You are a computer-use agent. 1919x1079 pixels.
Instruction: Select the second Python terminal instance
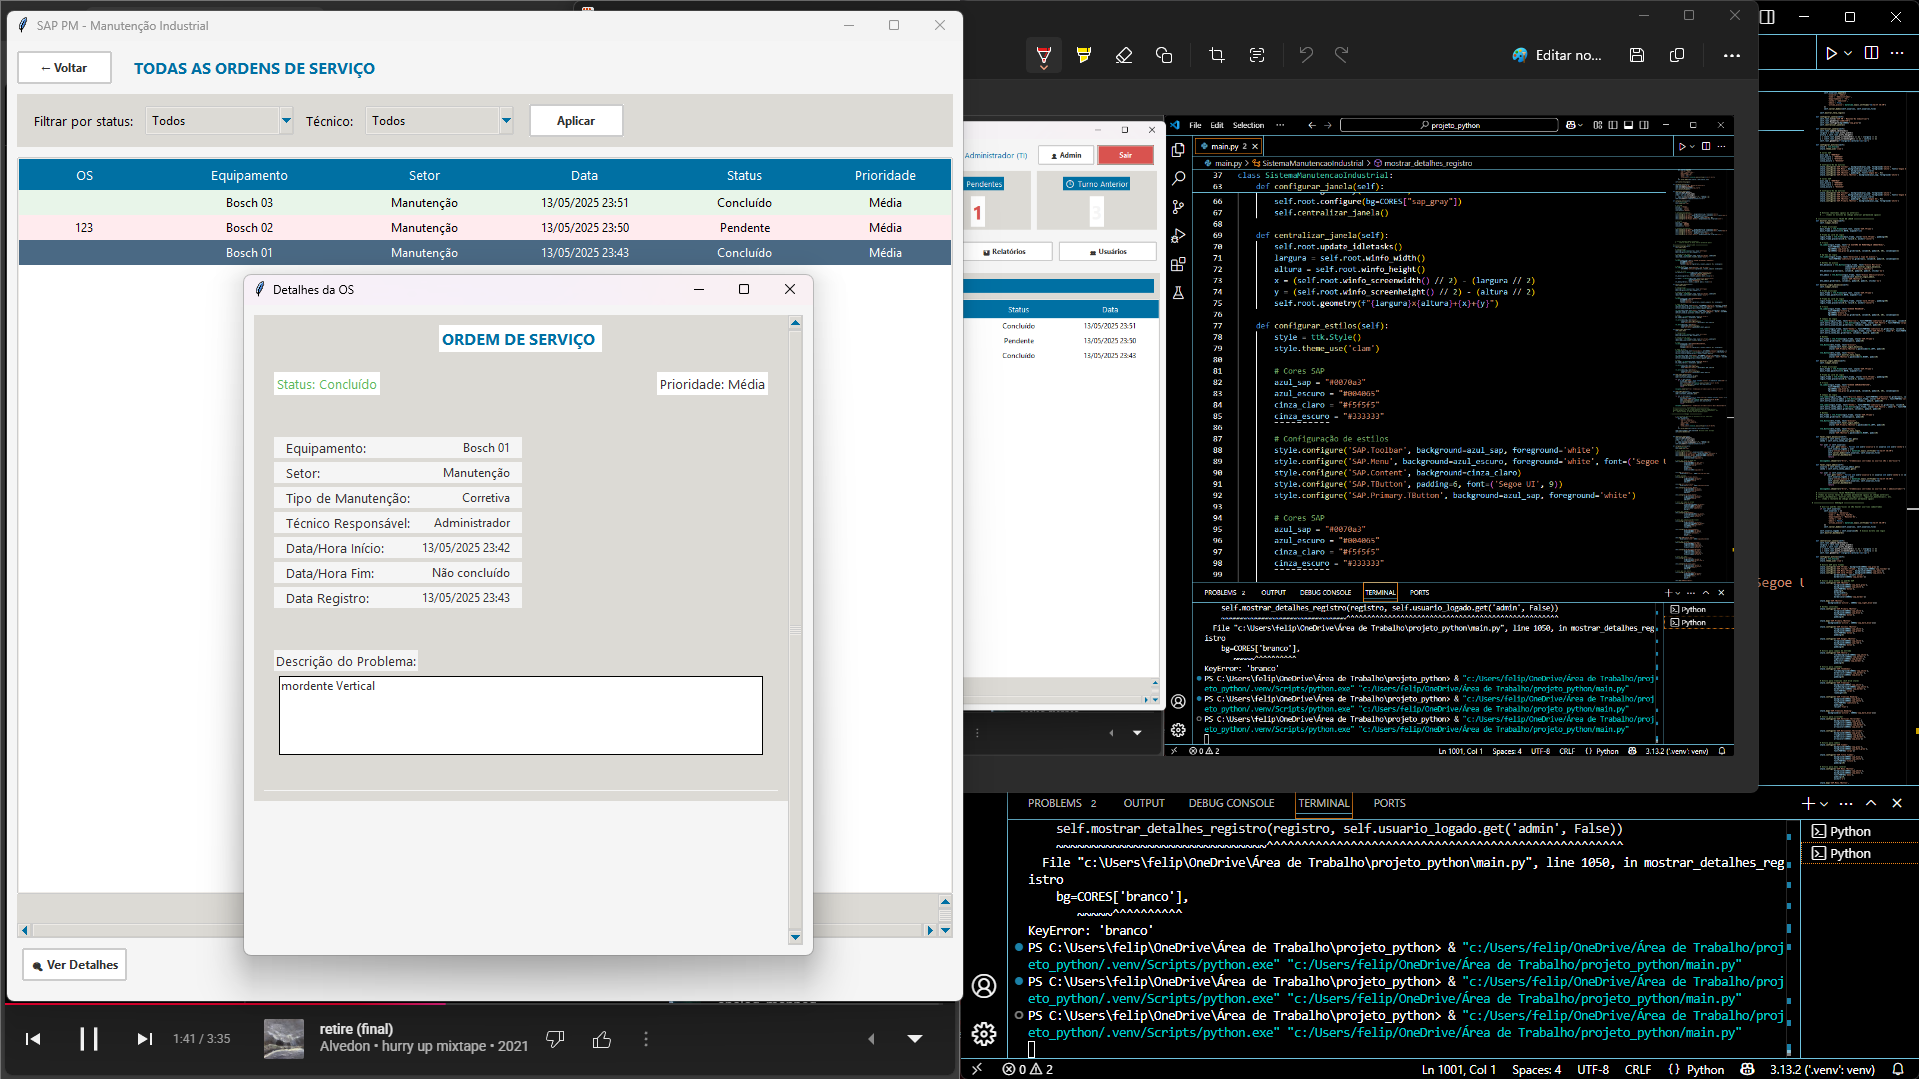[x=1859, y=853]
